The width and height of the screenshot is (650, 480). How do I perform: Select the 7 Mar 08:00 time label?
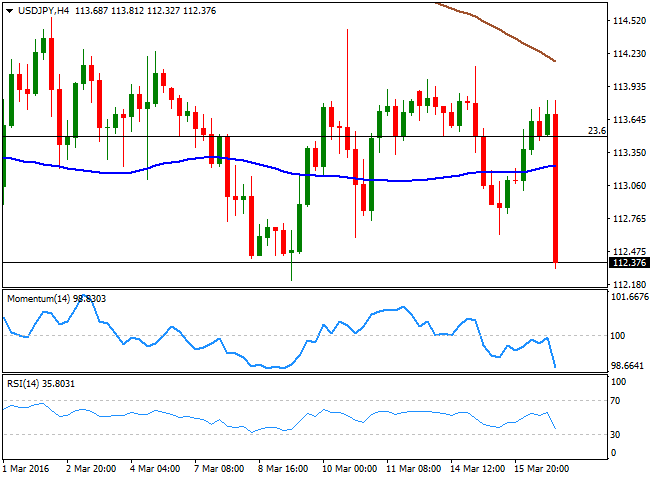(219, 469)
